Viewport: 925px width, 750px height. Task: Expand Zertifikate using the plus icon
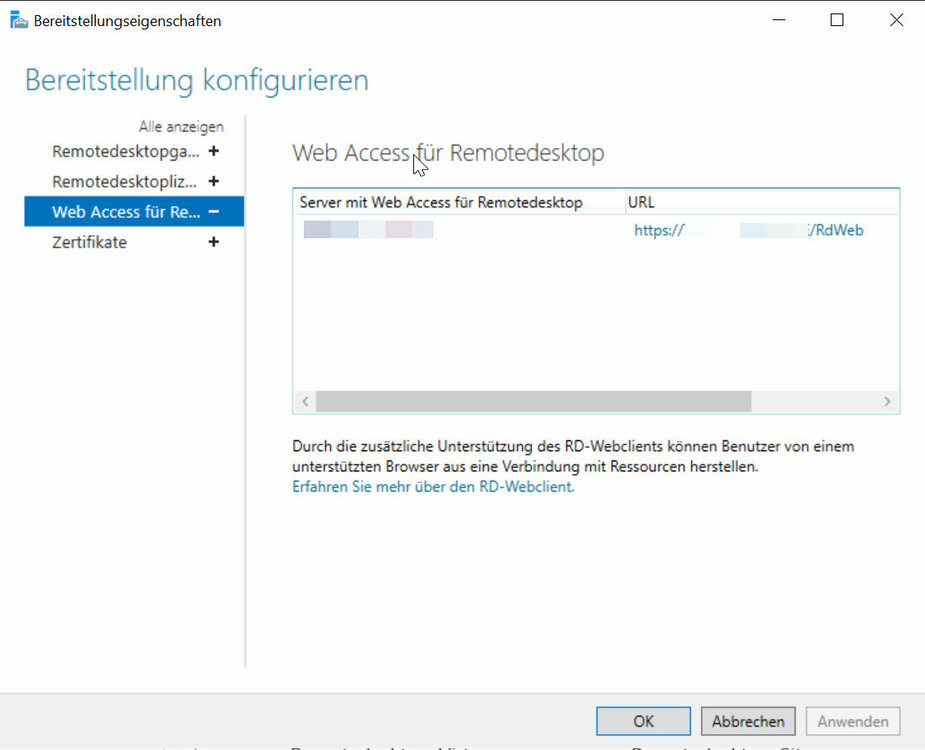[213, 242]
